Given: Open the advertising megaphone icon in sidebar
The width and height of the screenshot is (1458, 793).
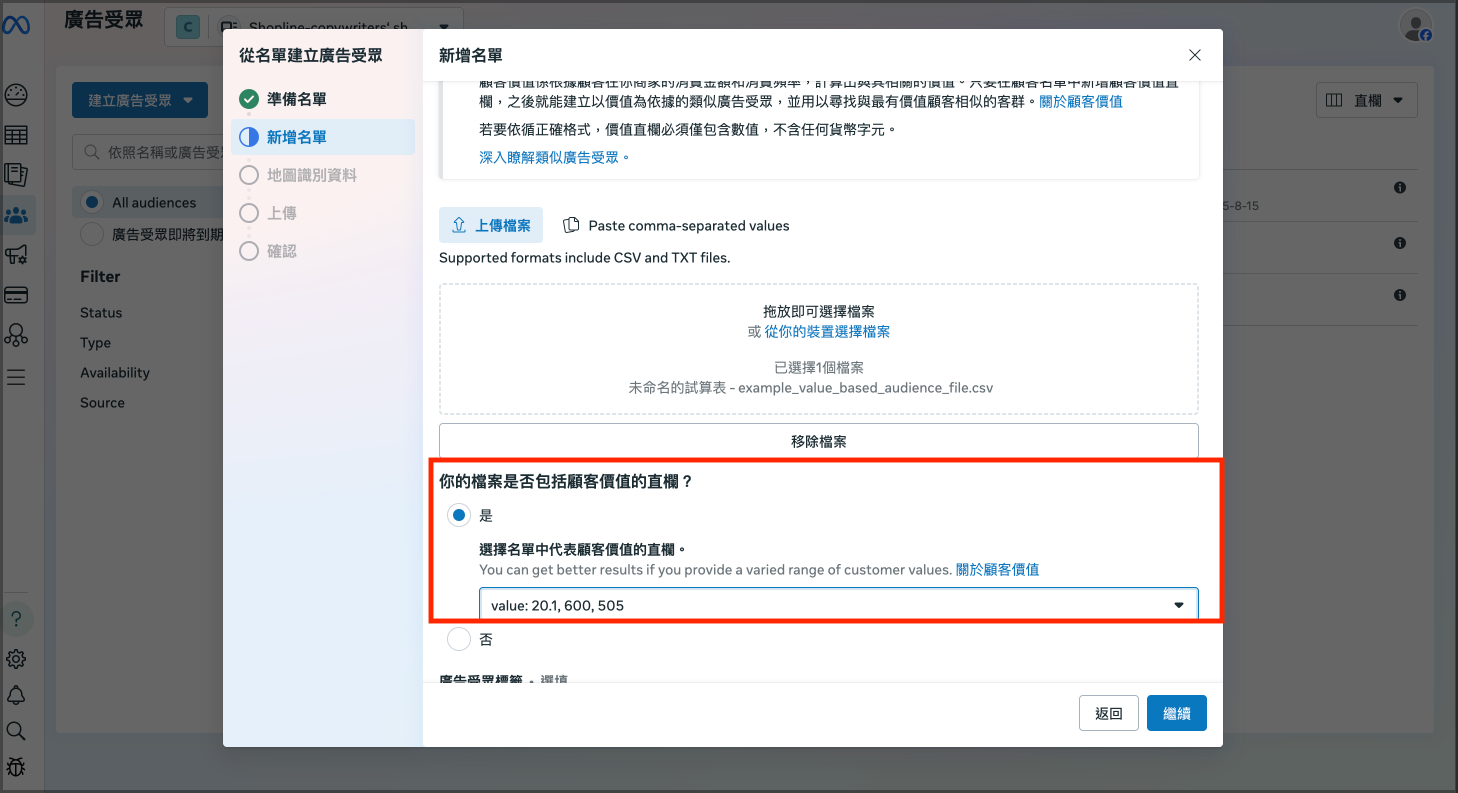Looking at the screenshot, I should pos(16,255).
